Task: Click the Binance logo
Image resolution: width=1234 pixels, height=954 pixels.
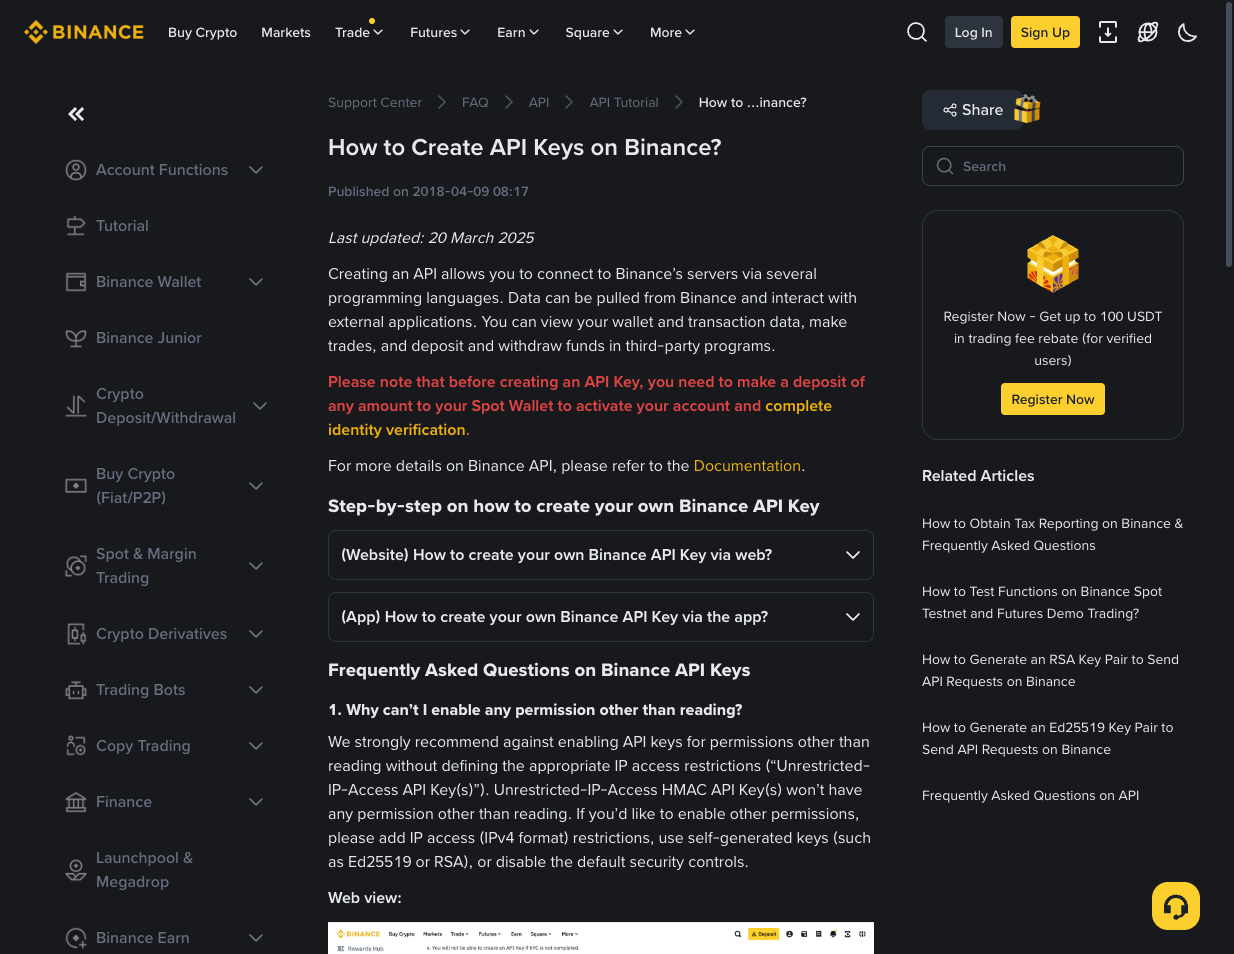Action: point(84,32)
